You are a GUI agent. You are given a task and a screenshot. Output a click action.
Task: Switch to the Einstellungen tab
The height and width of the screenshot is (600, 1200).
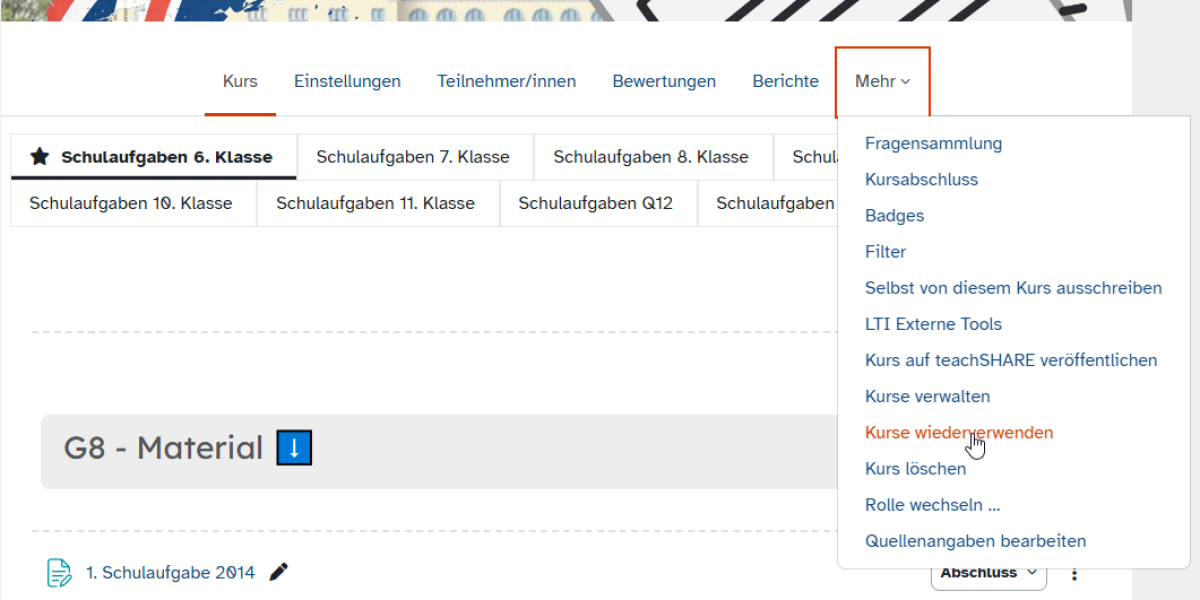point(347,82)
